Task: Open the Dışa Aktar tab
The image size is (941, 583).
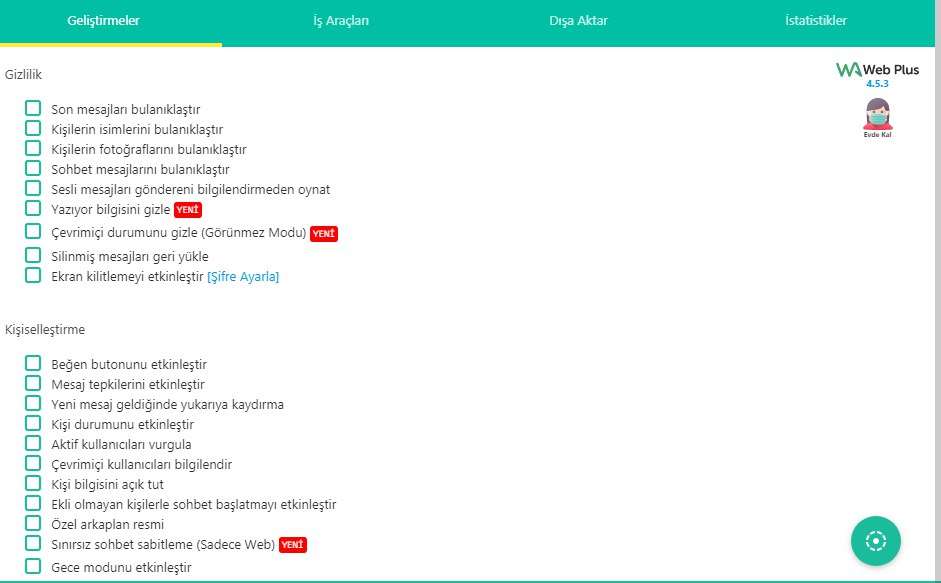Action: click(578, 21)
